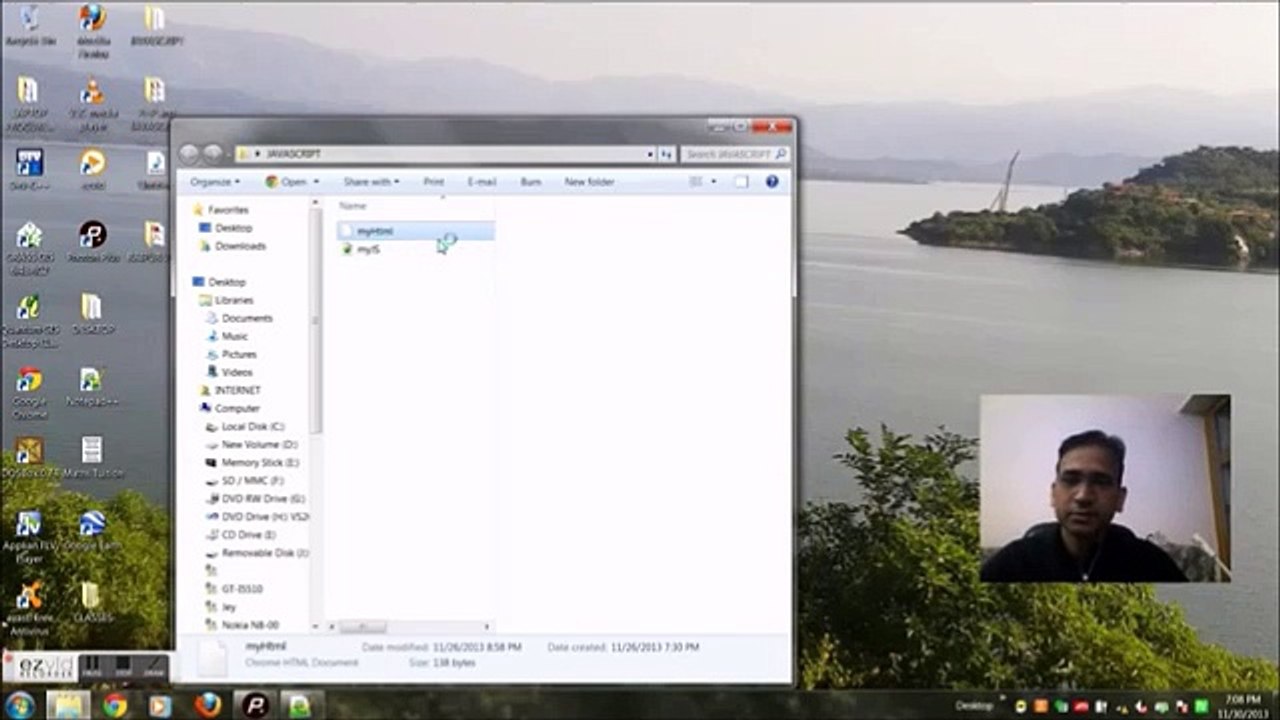Go back using the Explorer Back arrow
The height and width of the screenshot is (720, 1280).
tap(189, 154)
